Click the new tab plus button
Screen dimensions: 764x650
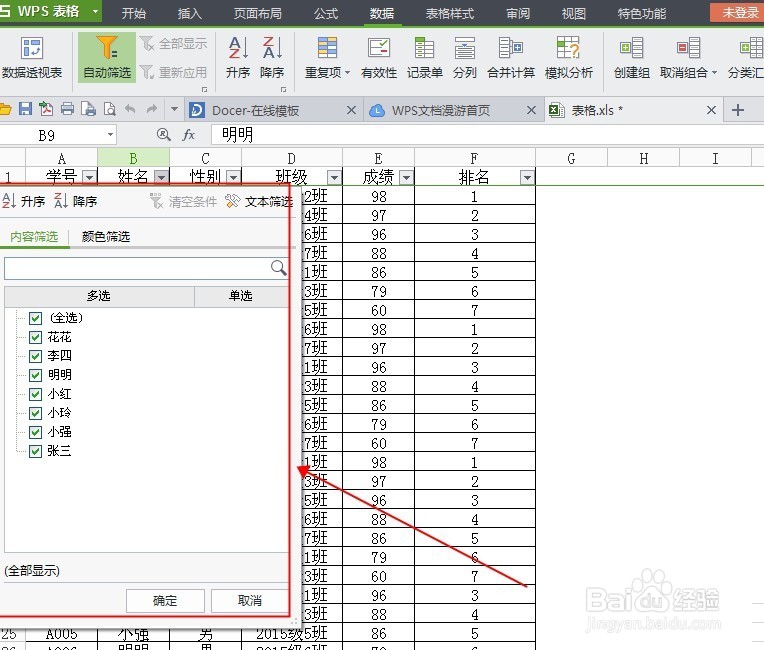[x=738, y=110]
